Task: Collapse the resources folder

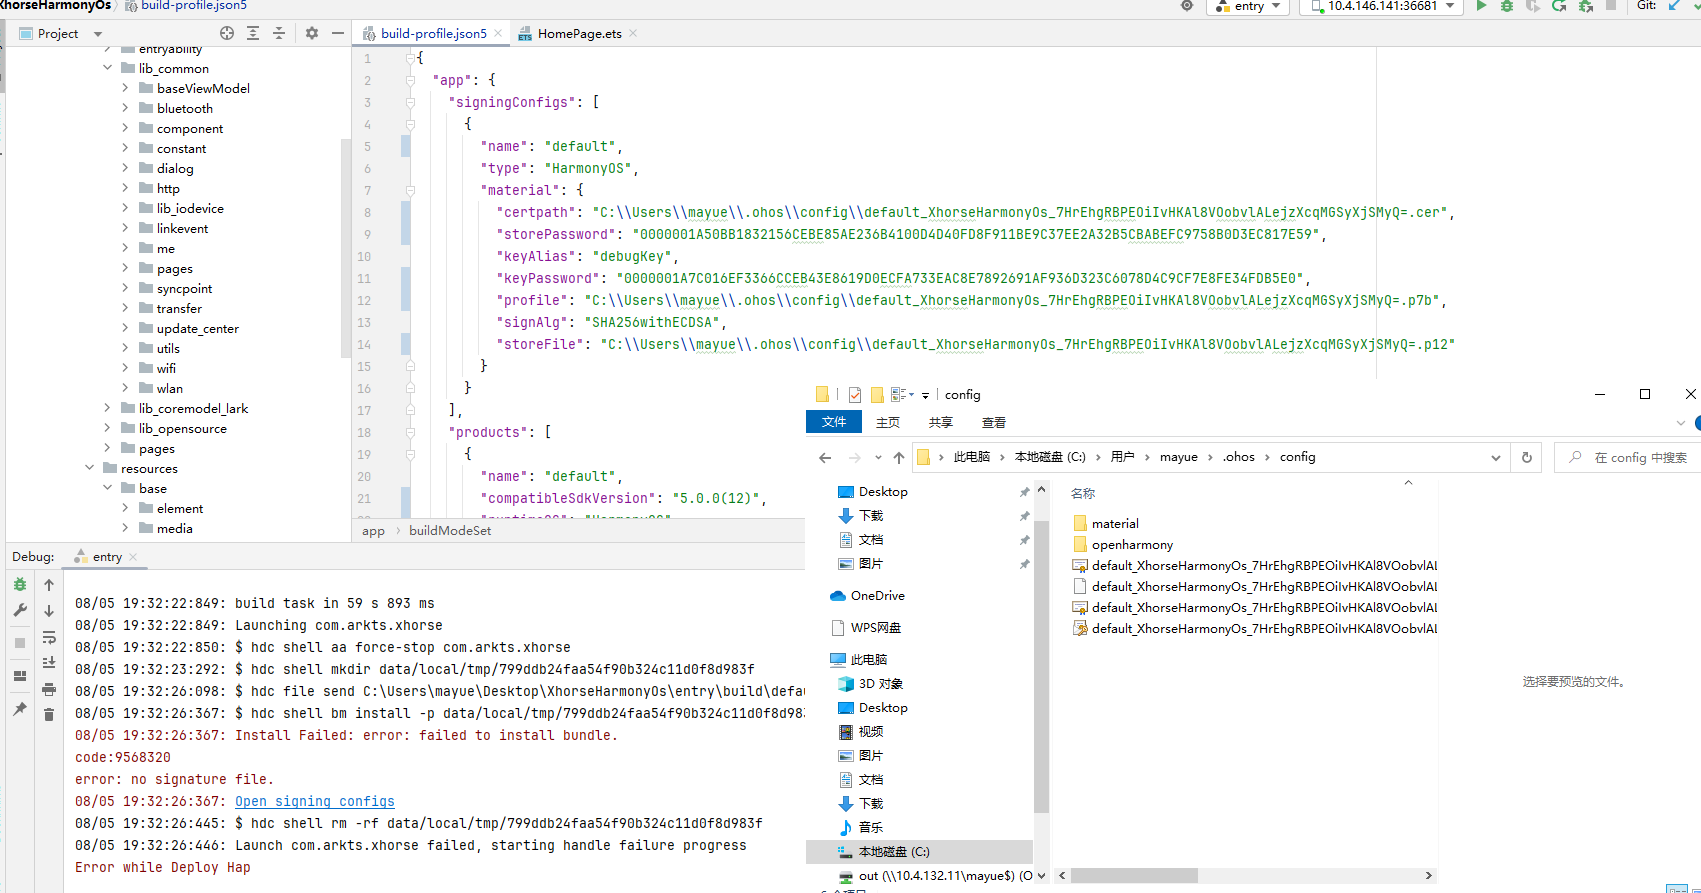Action: [89, 468]
